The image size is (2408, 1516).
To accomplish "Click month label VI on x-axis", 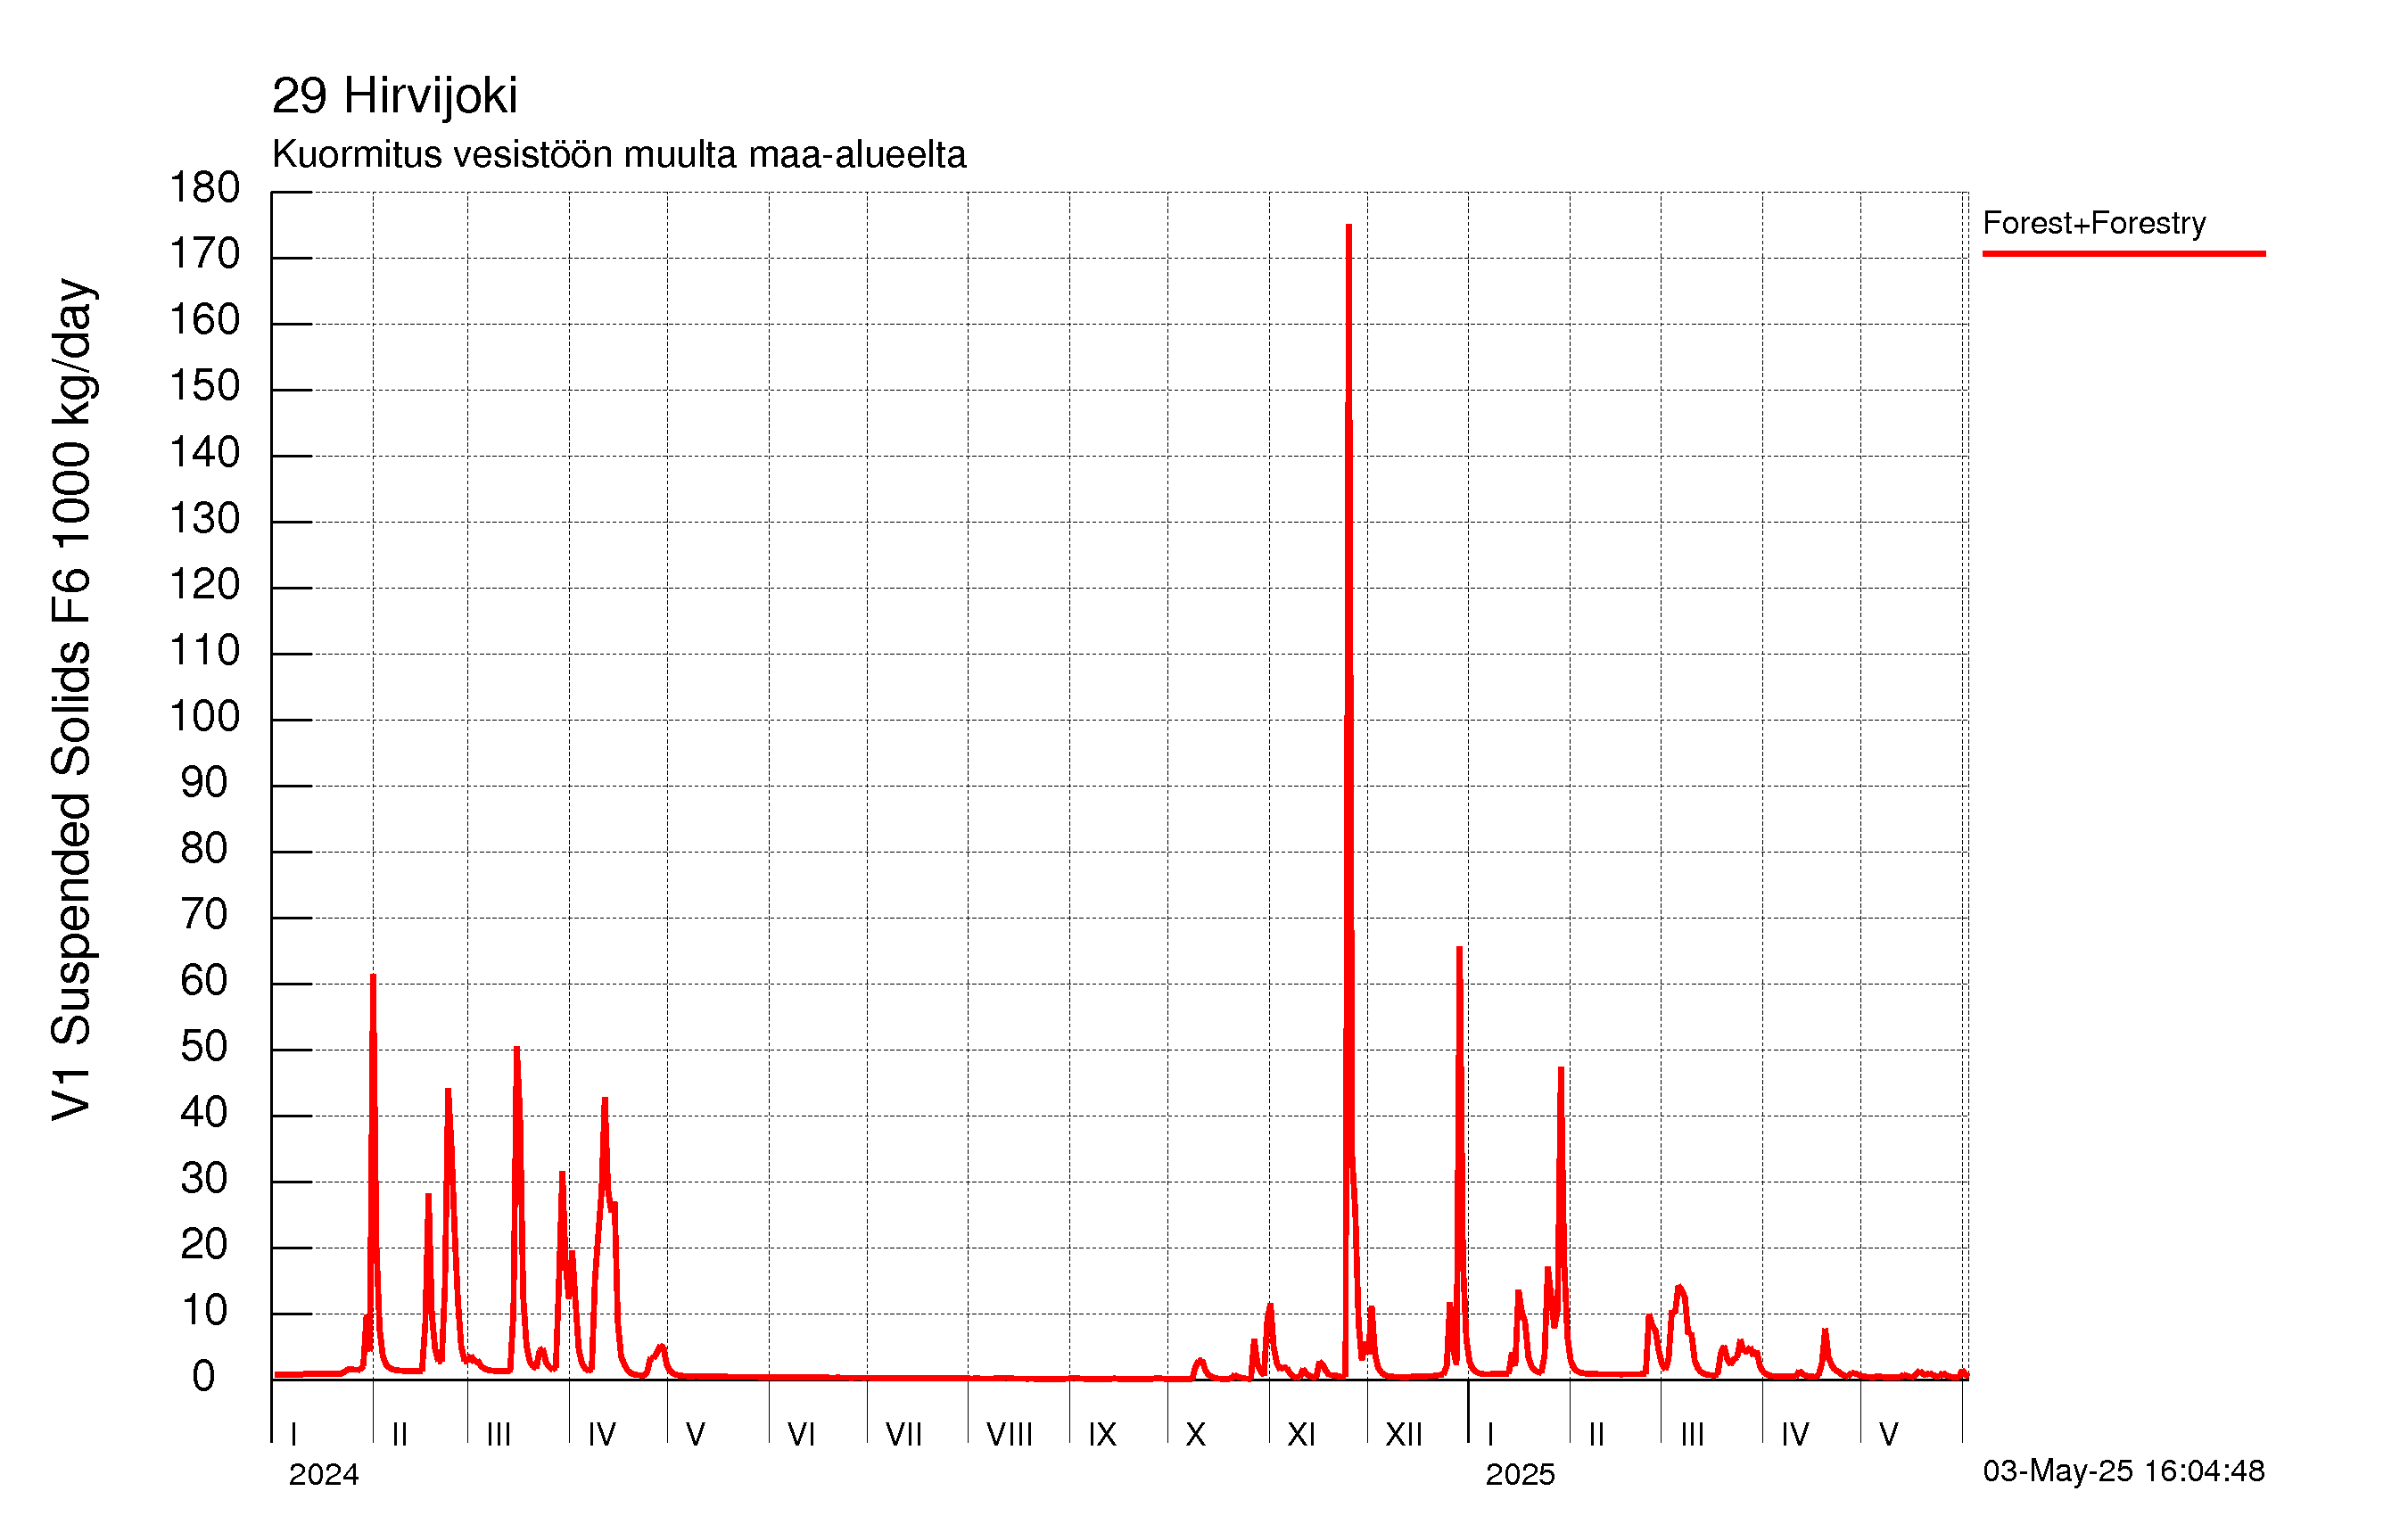I will coord(801,1435).
